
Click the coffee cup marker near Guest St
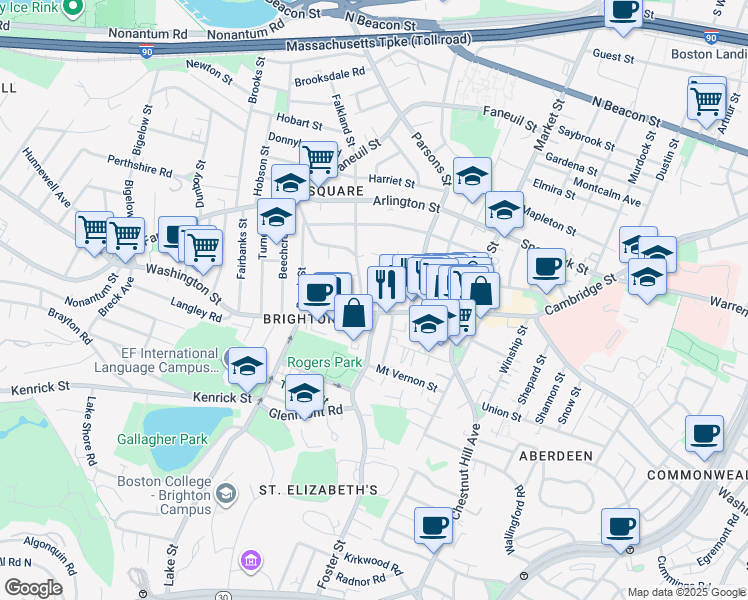pos(623,12)
